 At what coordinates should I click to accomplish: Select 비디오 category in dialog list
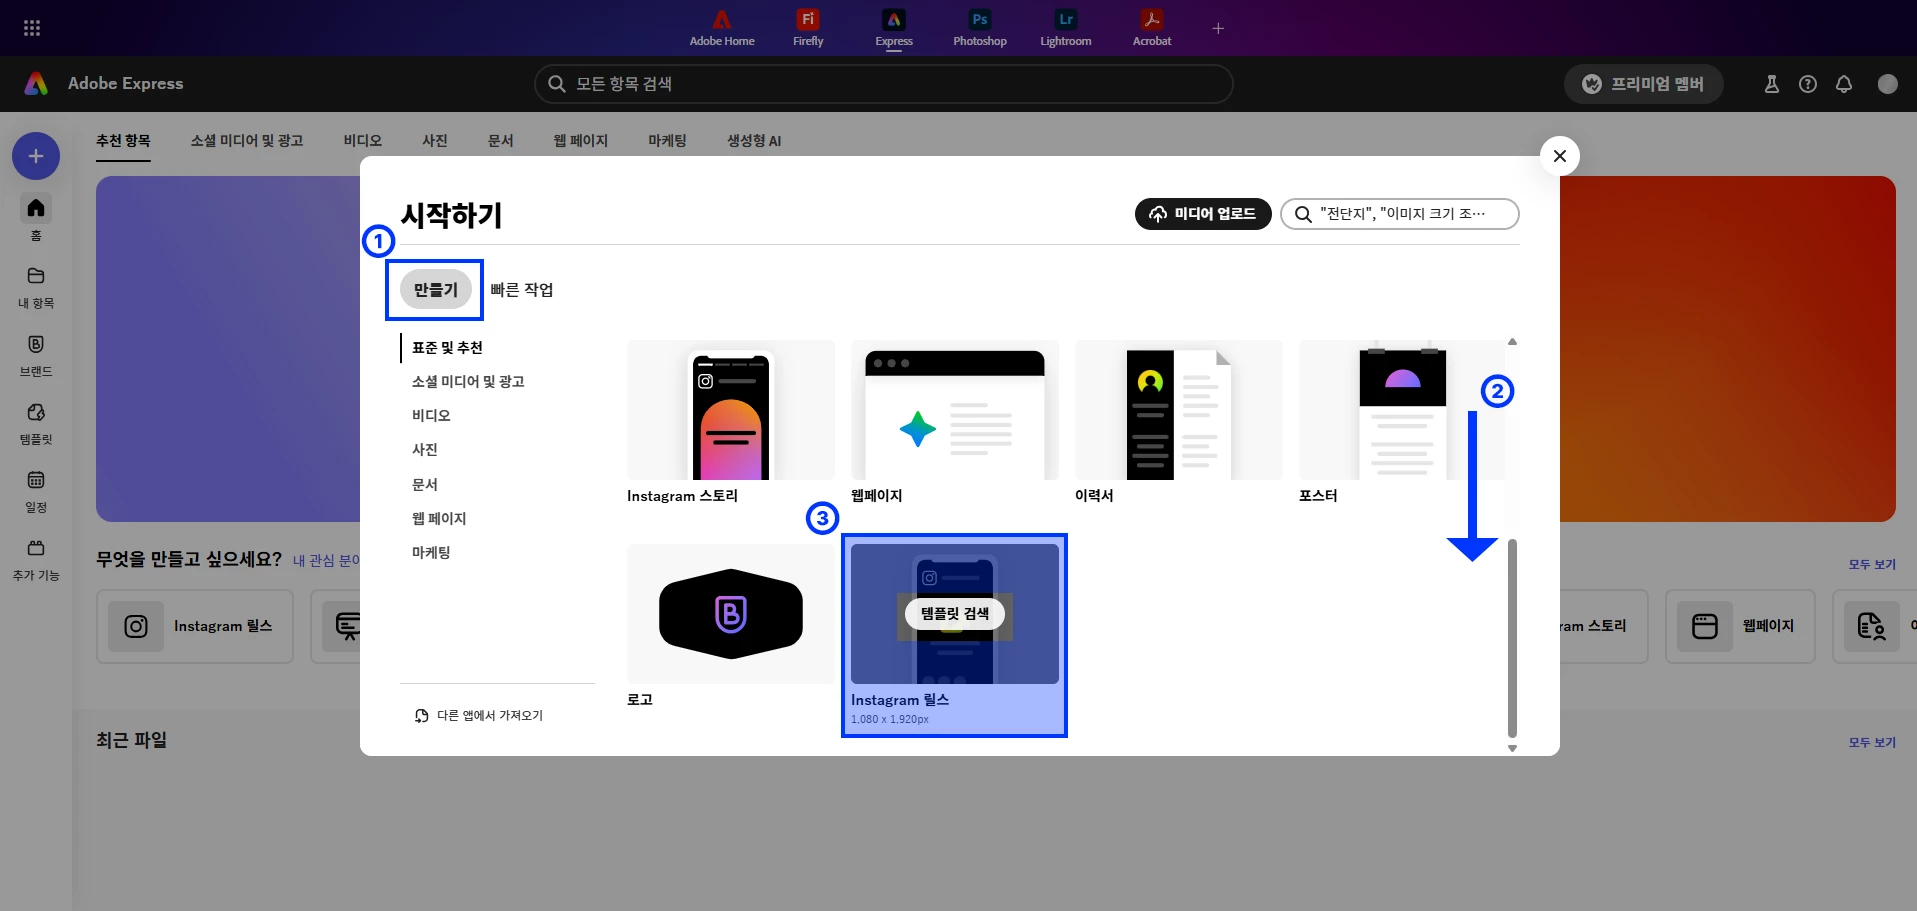click(431, 416)
